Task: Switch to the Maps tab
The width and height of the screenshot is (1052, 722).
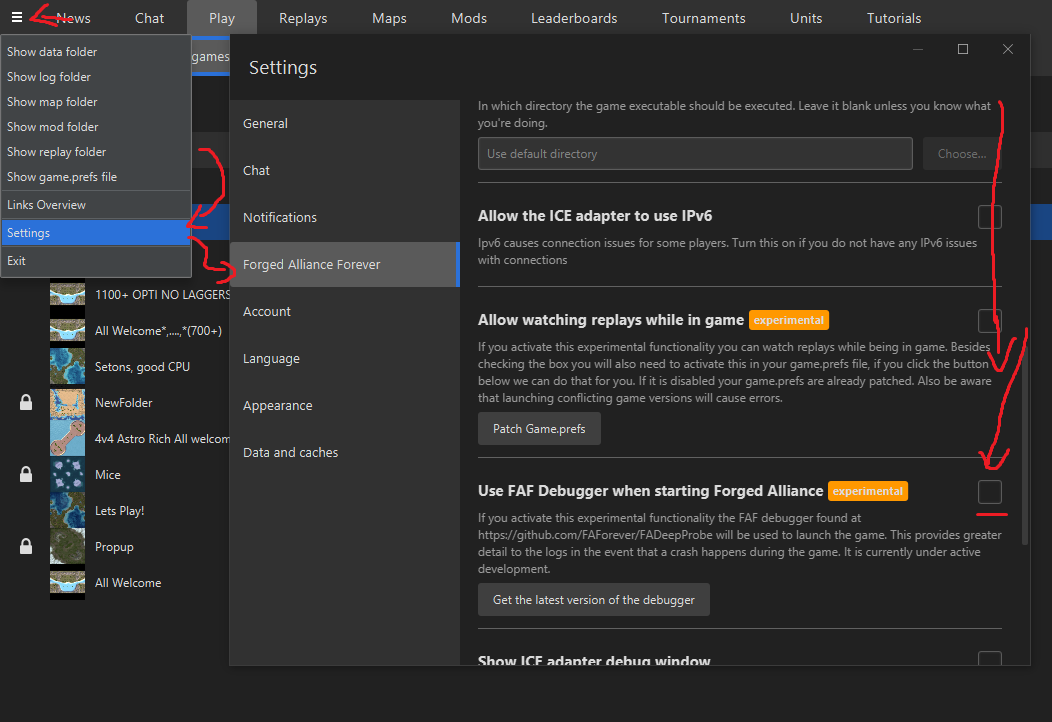Action: (x=389, y=18)
